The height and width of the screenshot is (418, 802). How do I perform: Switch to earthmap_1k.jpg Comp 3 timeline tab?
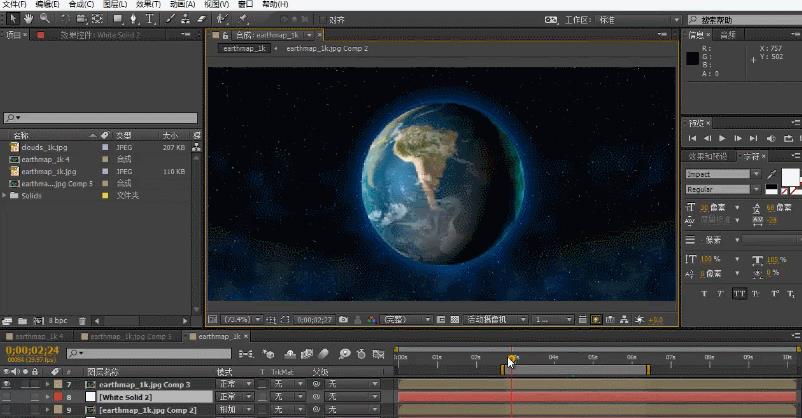tap(130, 336)
